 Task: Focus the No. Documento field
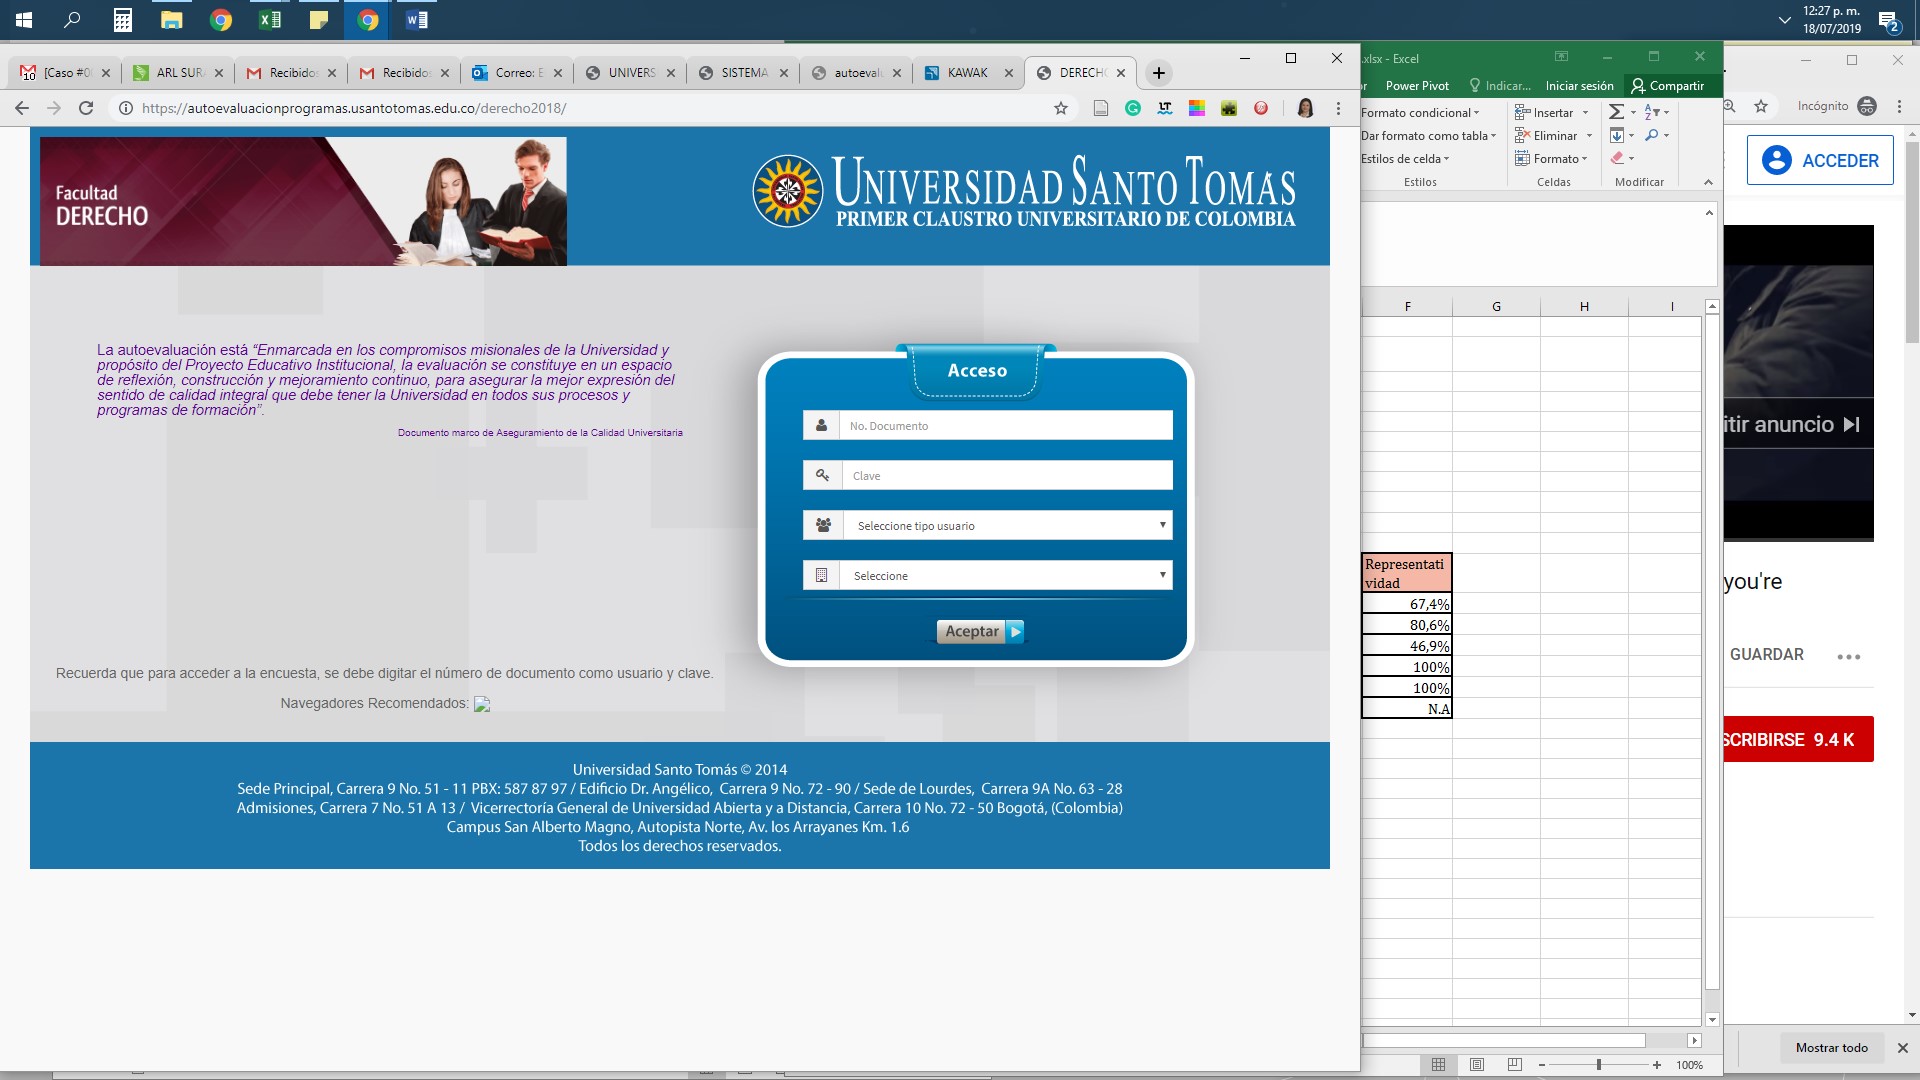tap(1005, 425)
